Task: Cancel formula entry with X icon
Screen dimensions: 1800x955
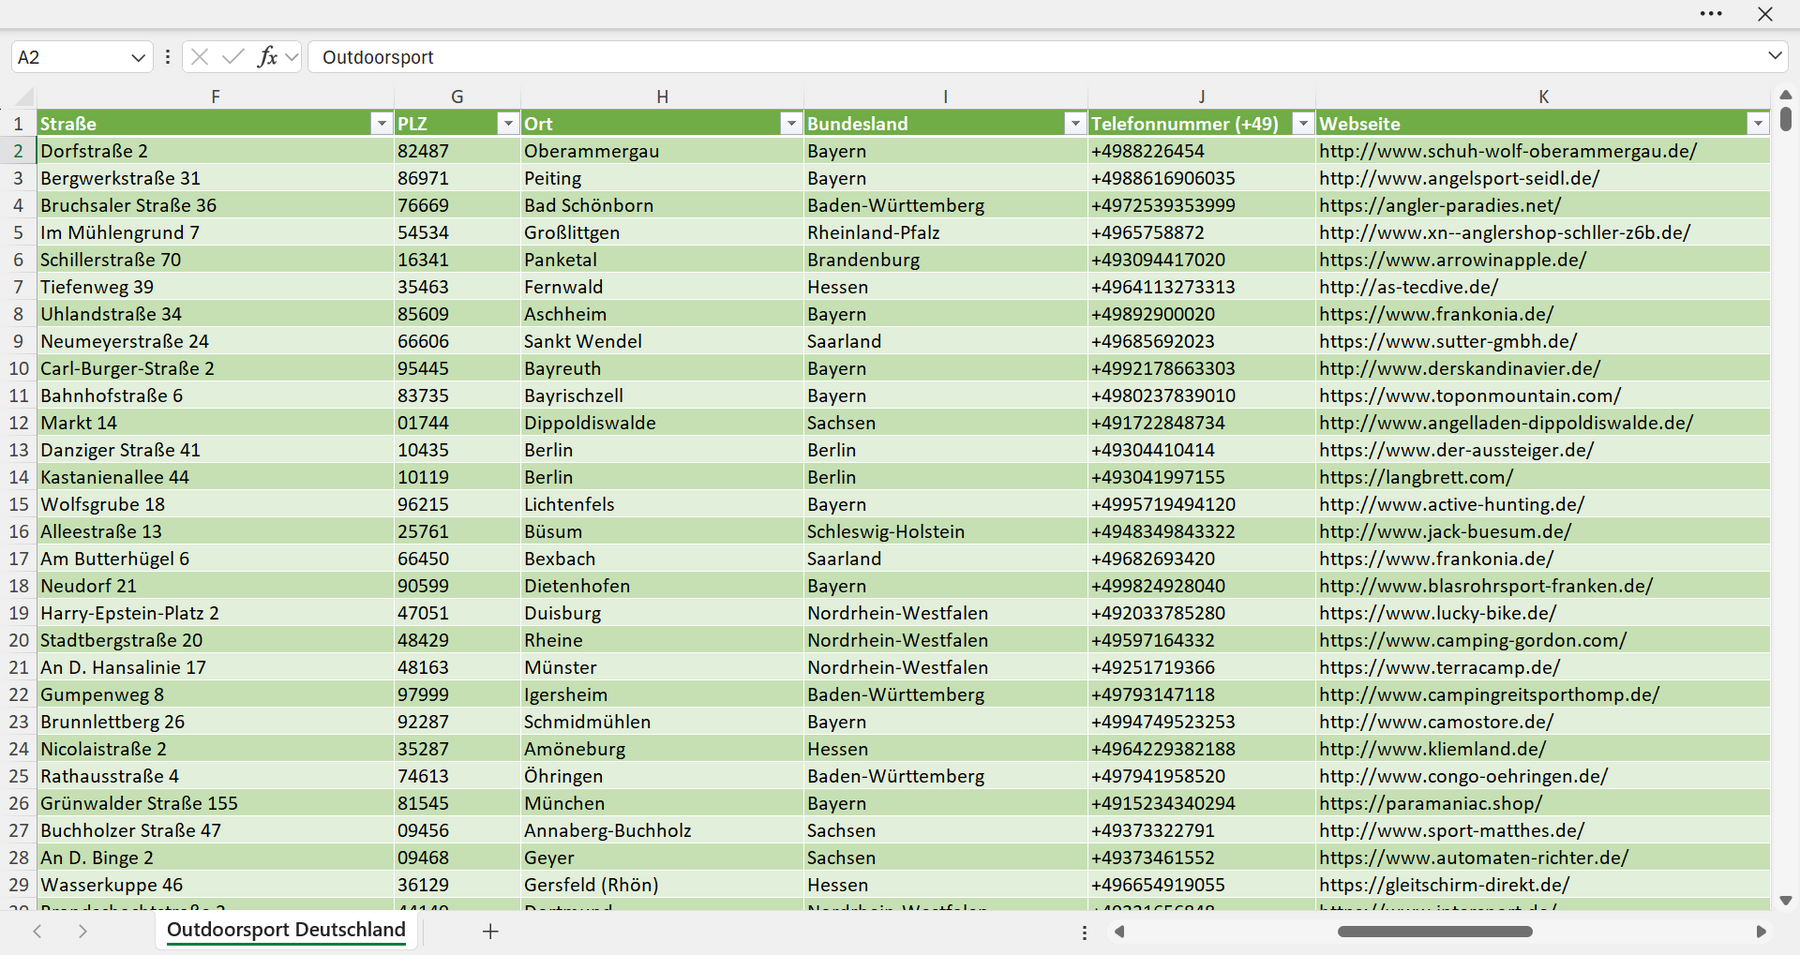Action: [x=199, y=57]
